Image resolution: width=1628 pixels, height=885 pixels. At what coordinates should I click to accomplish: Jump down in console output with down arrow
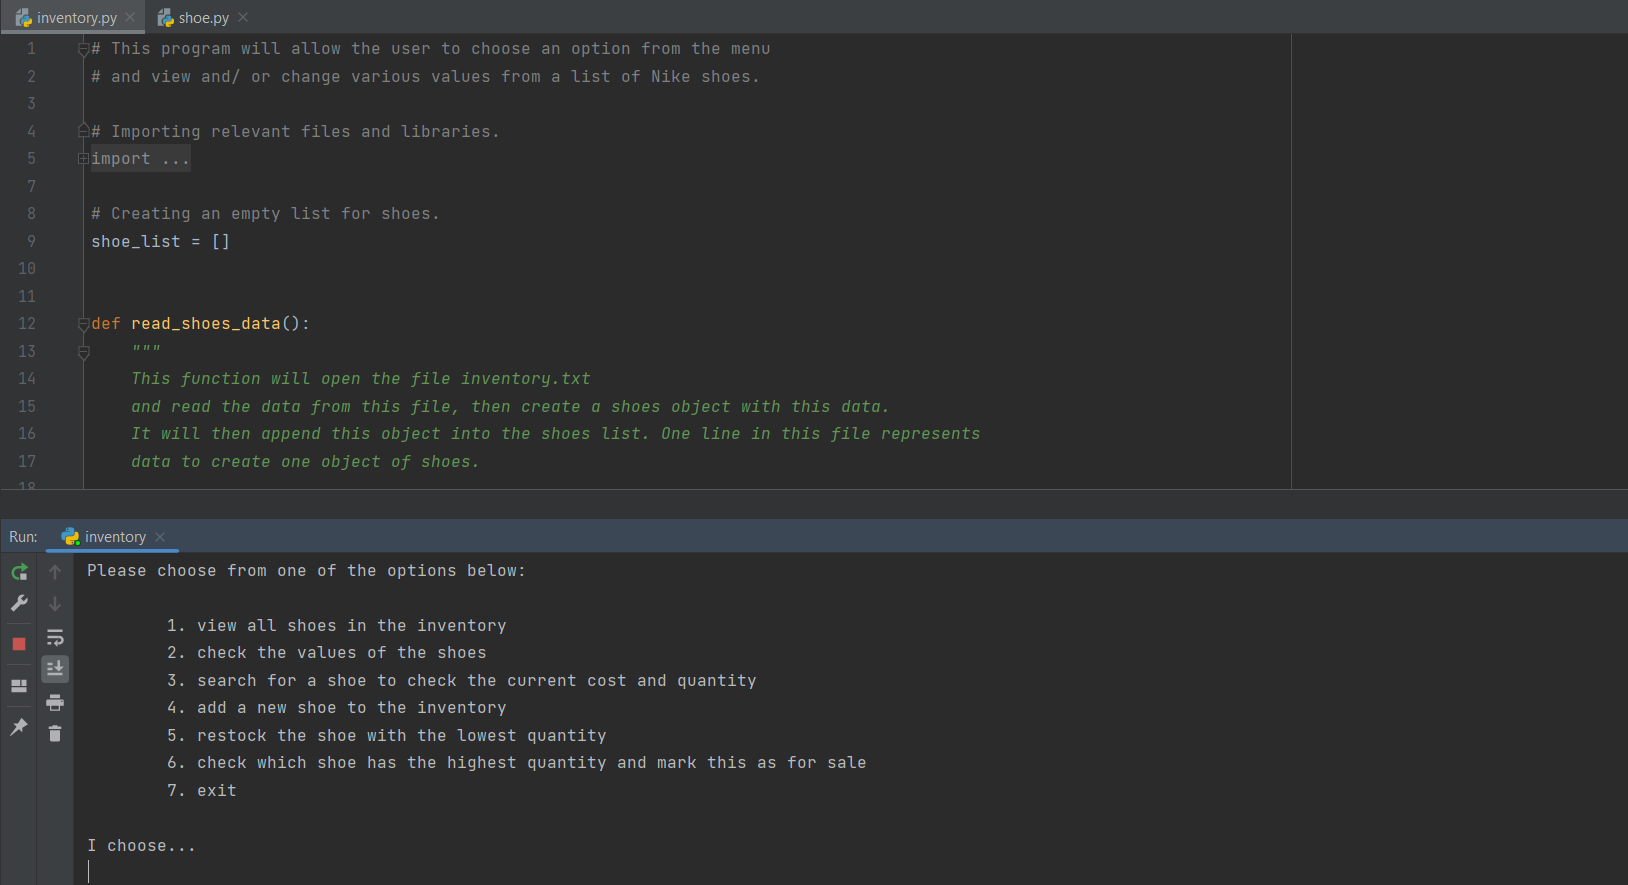[x=55, y=604]
